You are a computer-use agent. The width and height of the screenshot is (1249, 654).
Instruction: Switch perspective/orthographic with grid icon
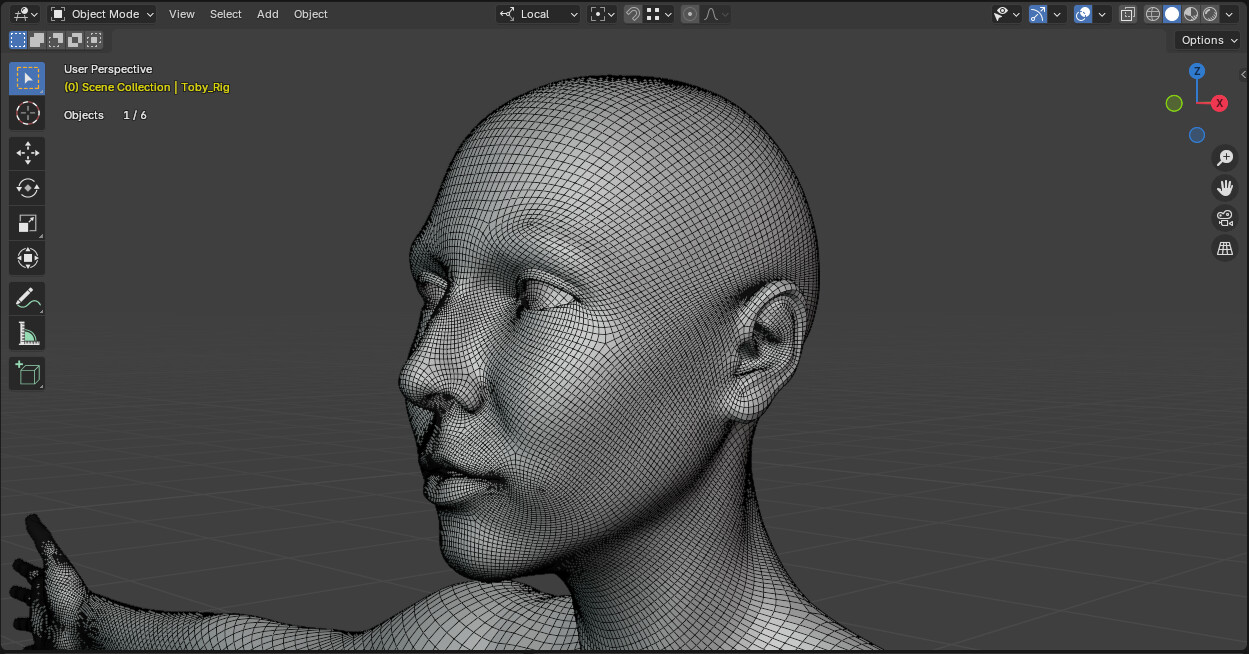[1225, 249]
